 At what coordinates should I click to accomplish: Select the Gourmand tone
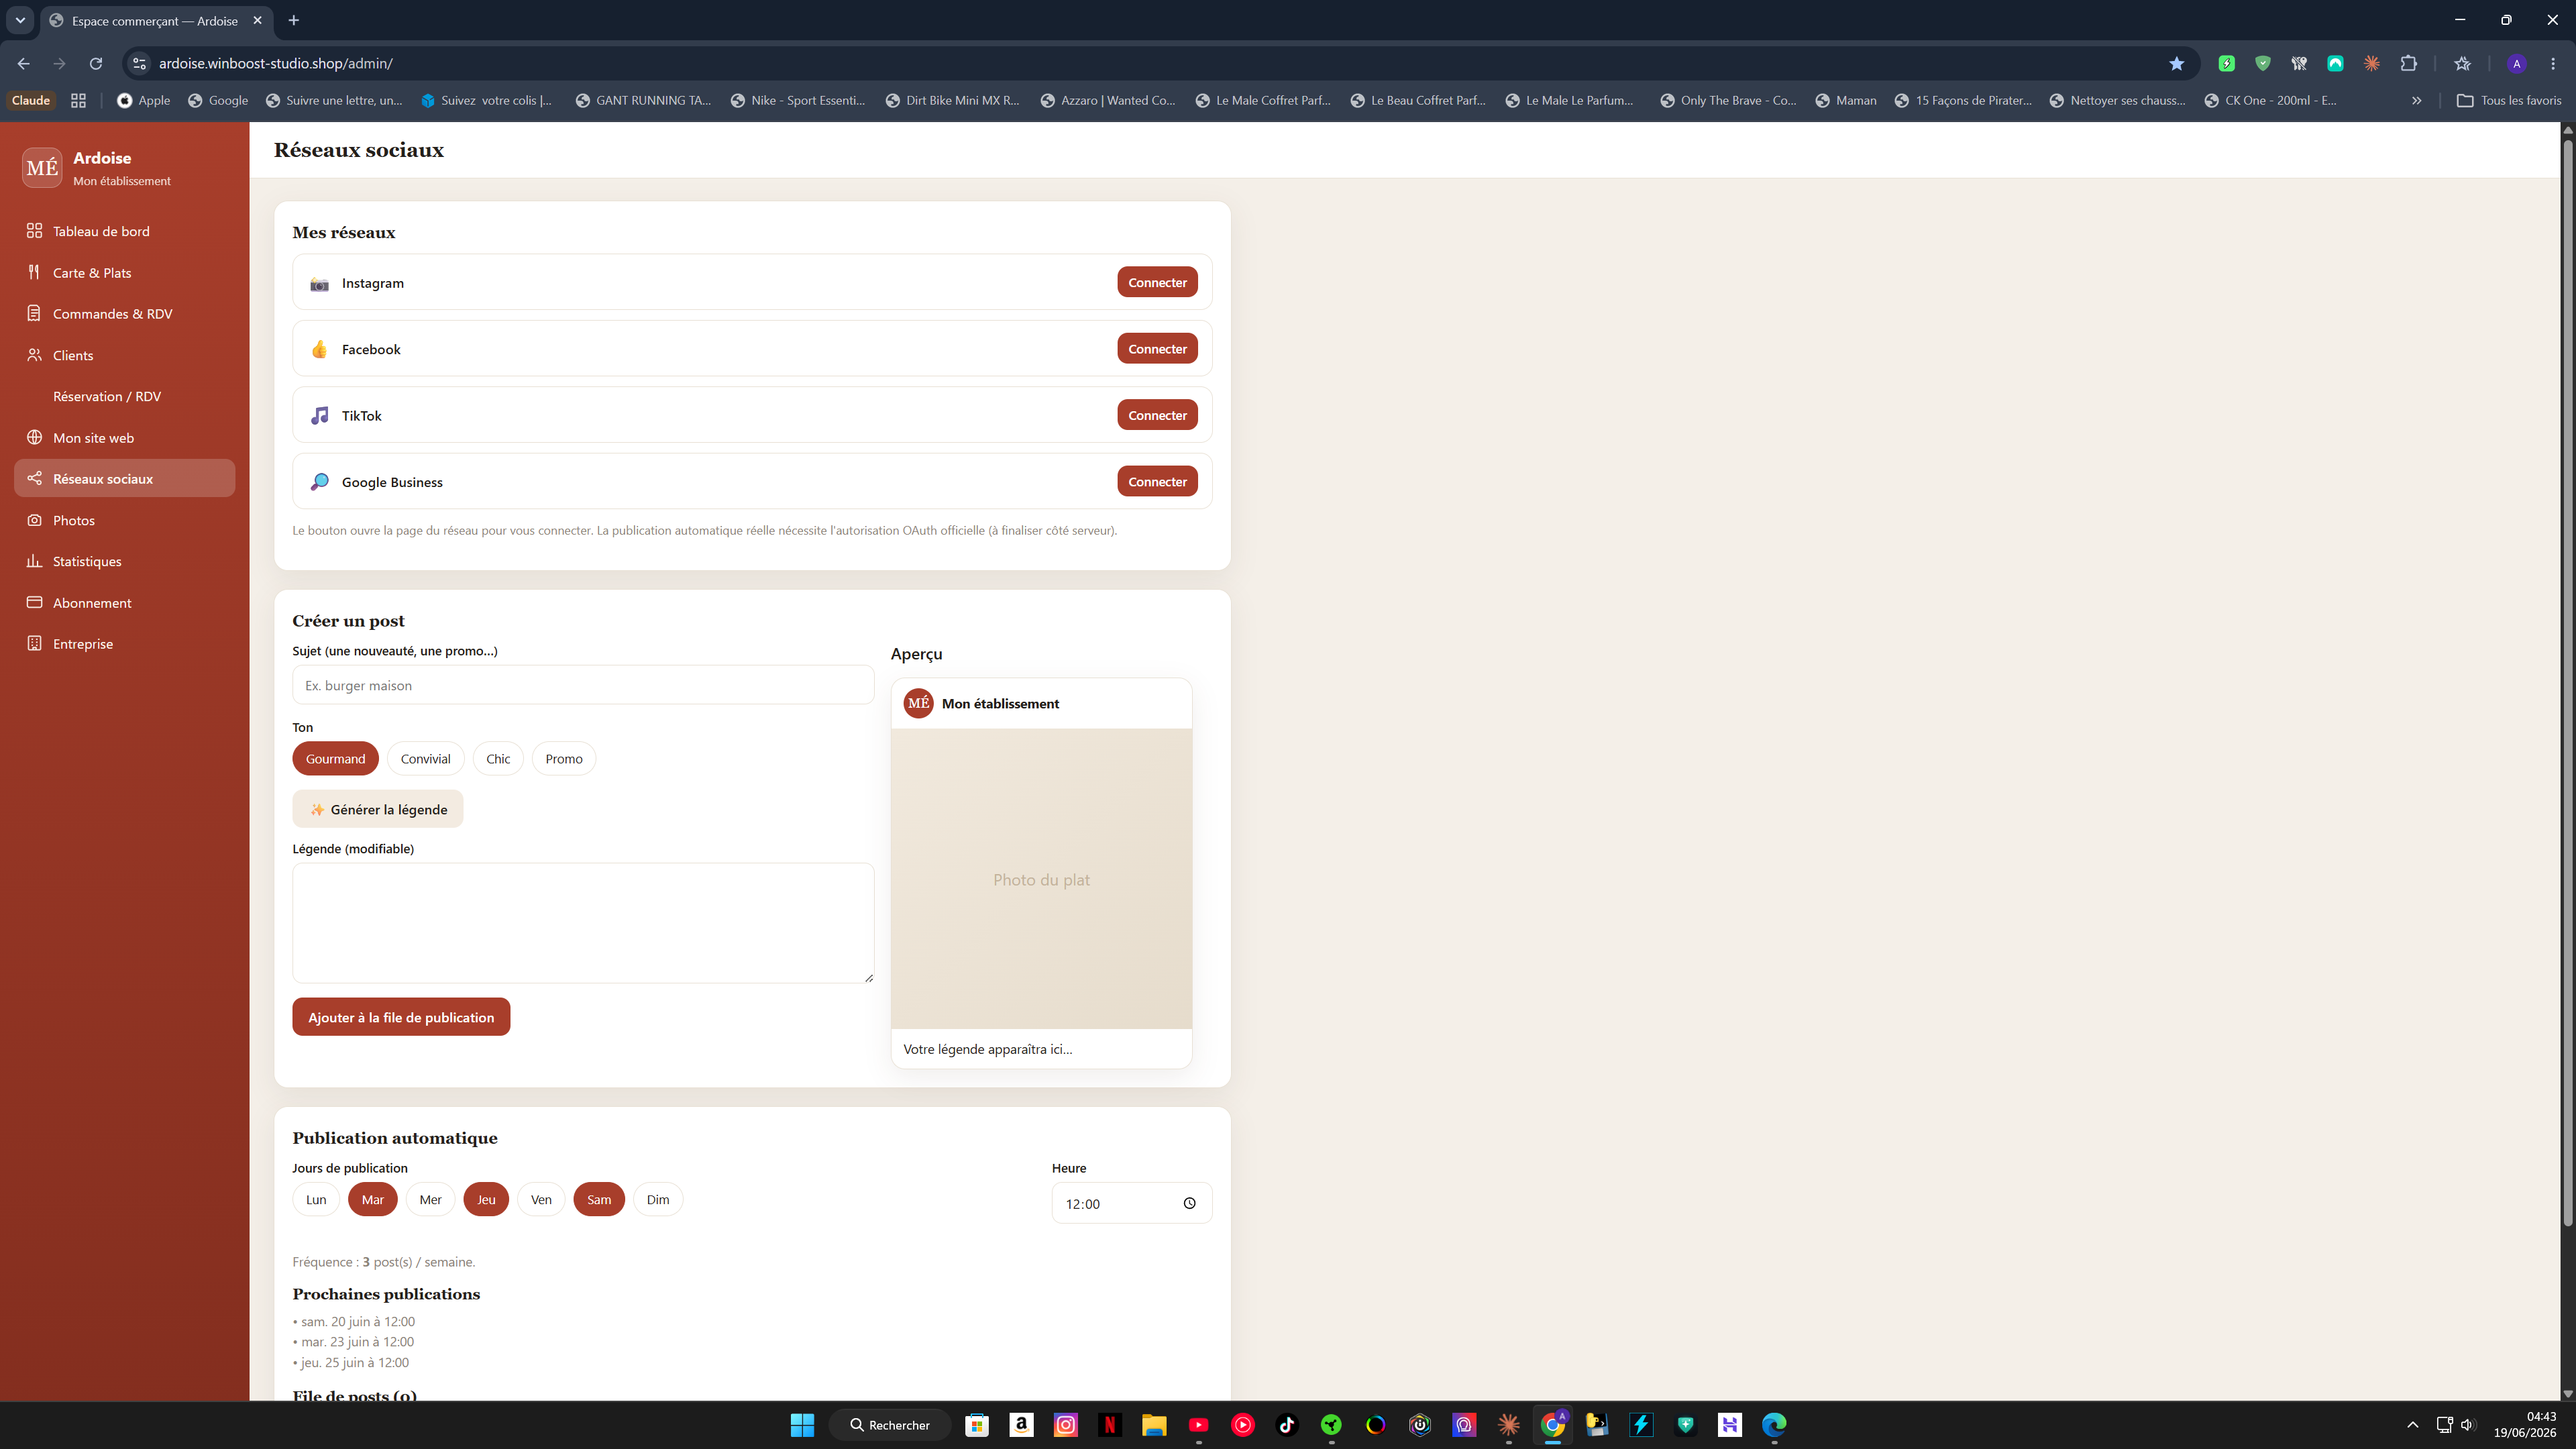(x=335, y=758)
